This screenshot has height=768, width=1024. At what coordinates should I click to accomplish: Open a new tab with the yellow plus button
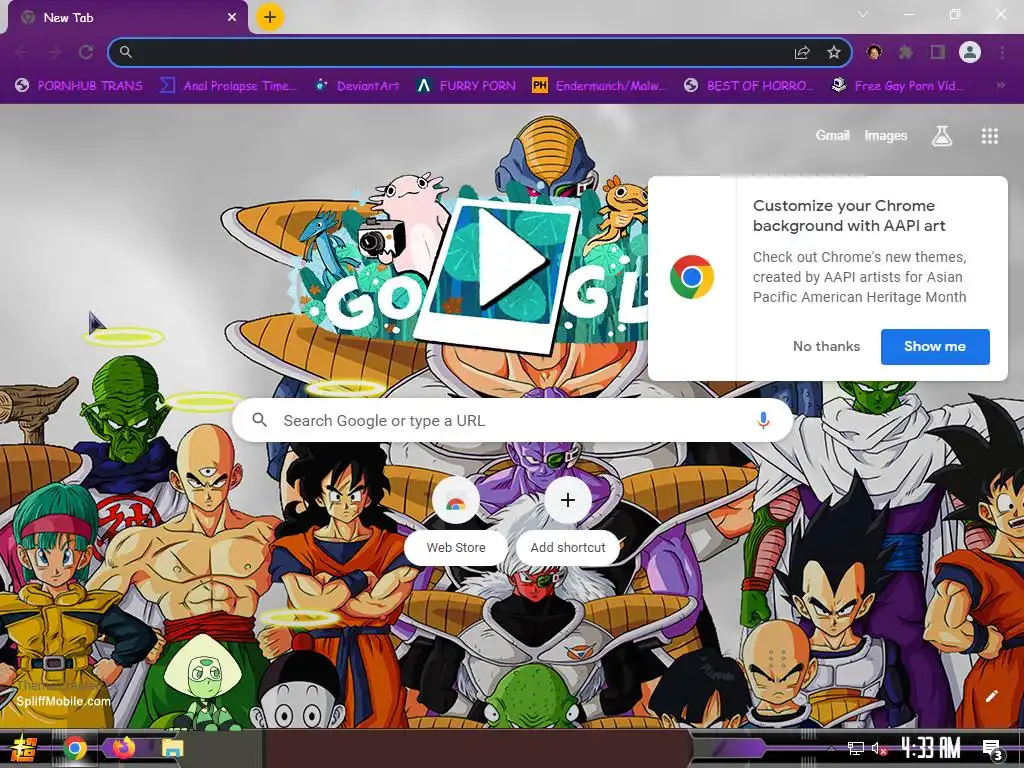pos(270,17)
